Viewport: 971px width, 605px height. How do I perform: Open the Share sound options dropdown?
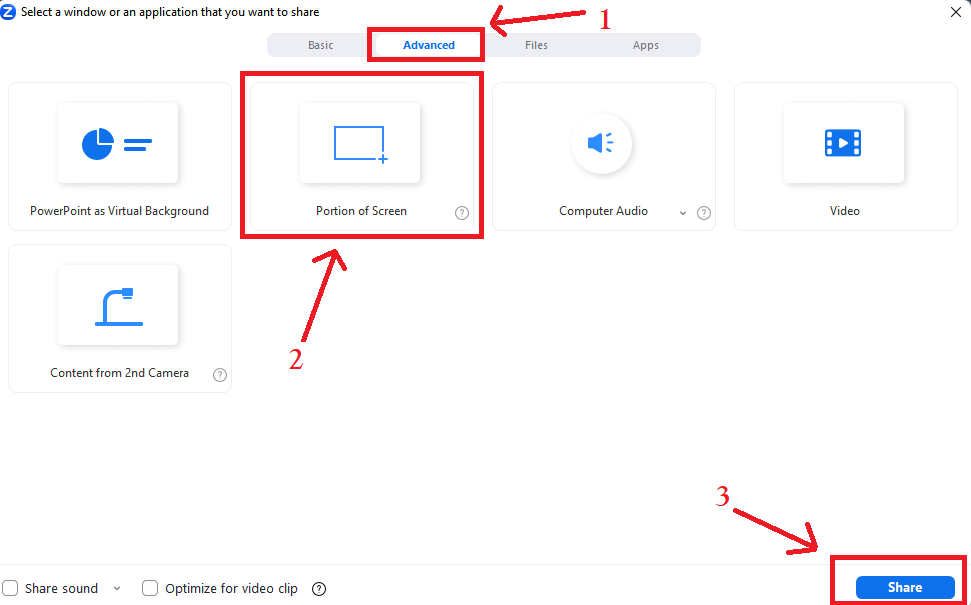(117, 588)
